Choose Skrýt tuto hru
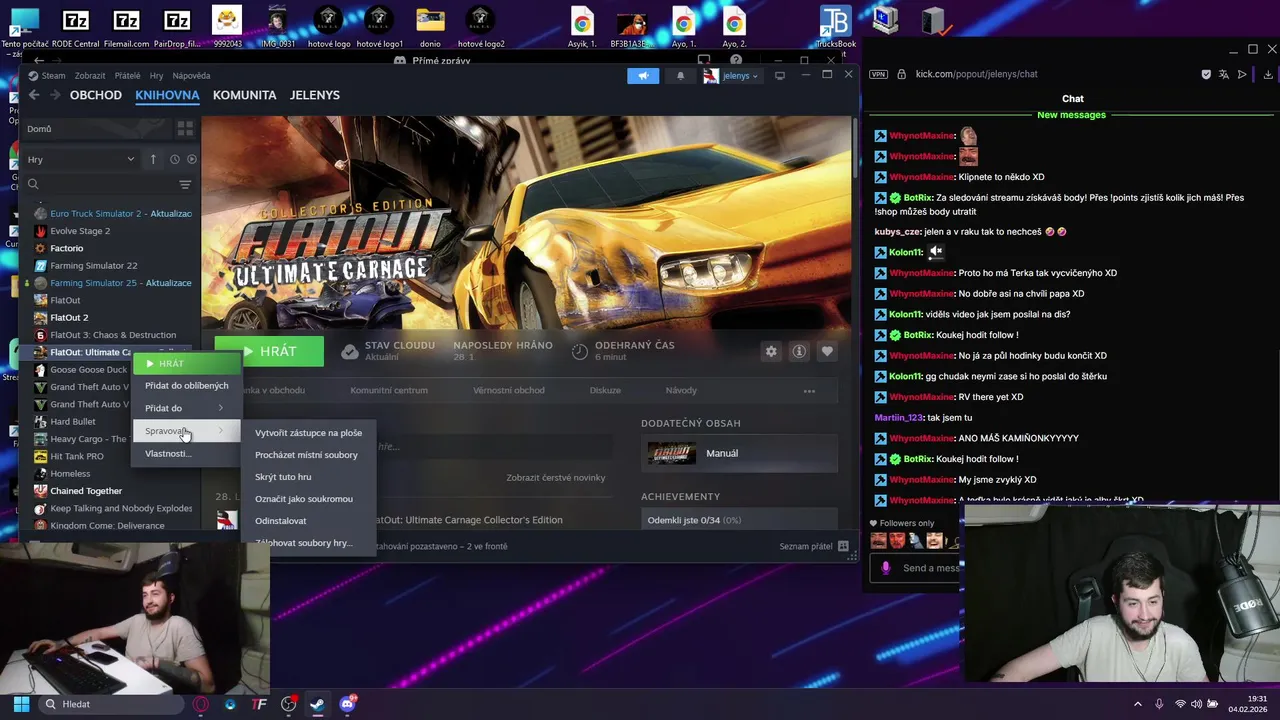The width and height of the screenshot is (1280, 720). [308, 477]
